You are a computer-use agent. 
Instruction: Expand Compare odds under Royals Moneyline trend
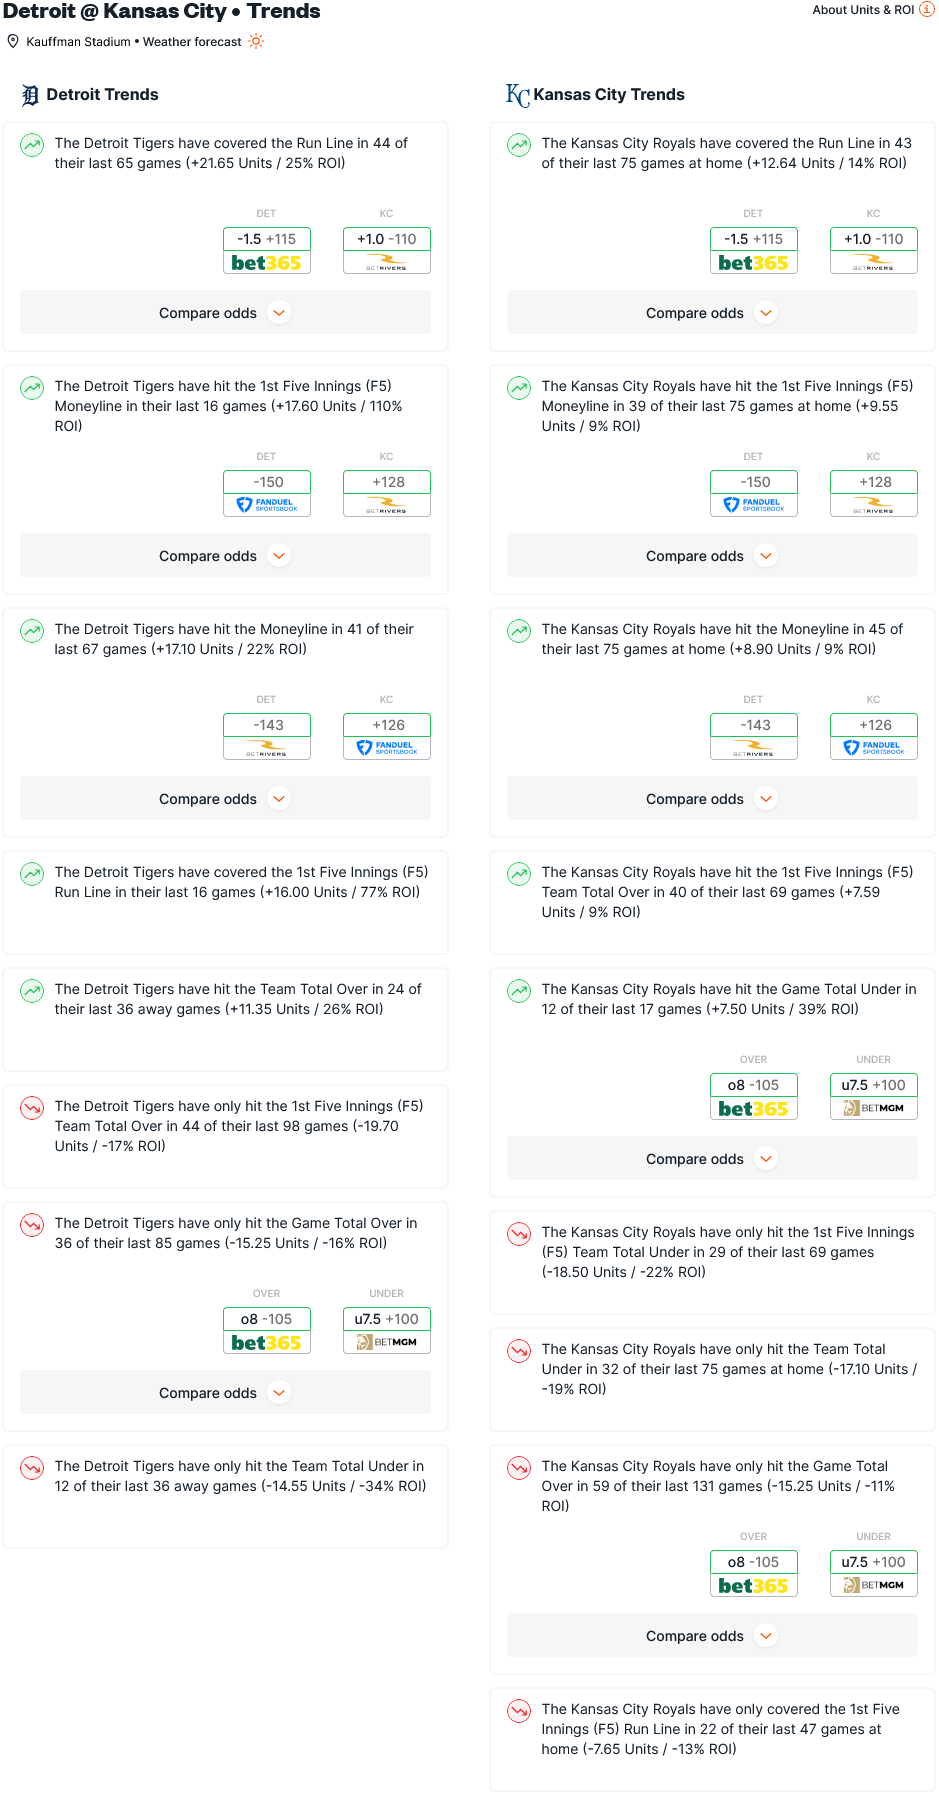[x=712, y=799]
